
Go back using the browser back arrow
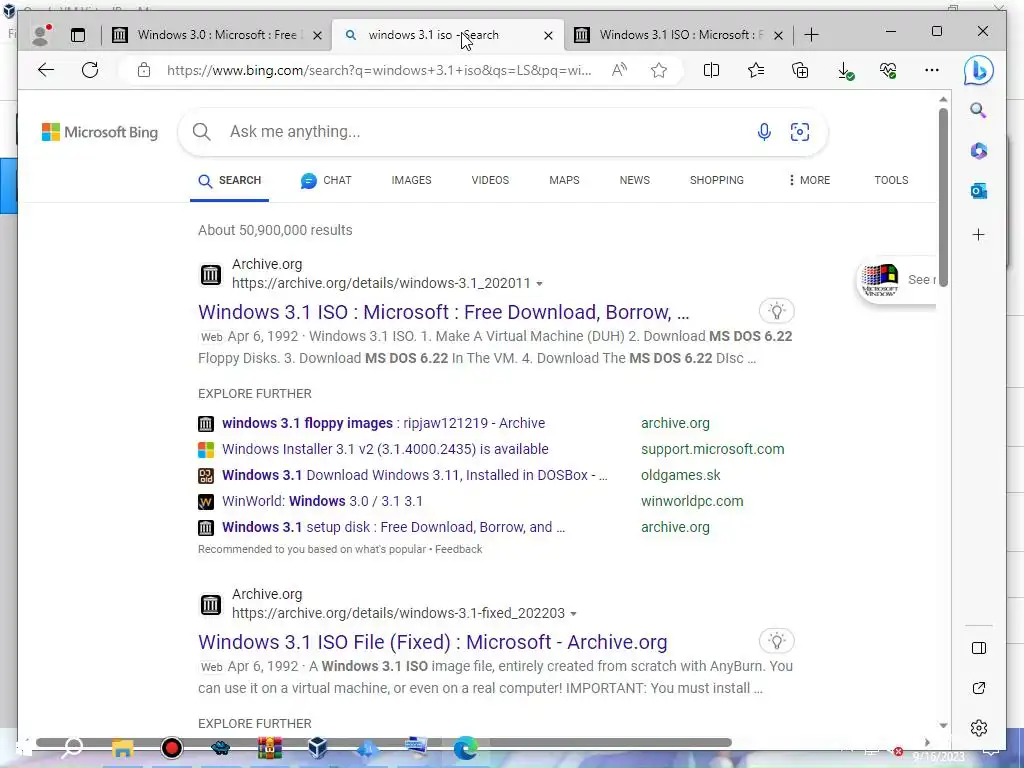point(45,70)
